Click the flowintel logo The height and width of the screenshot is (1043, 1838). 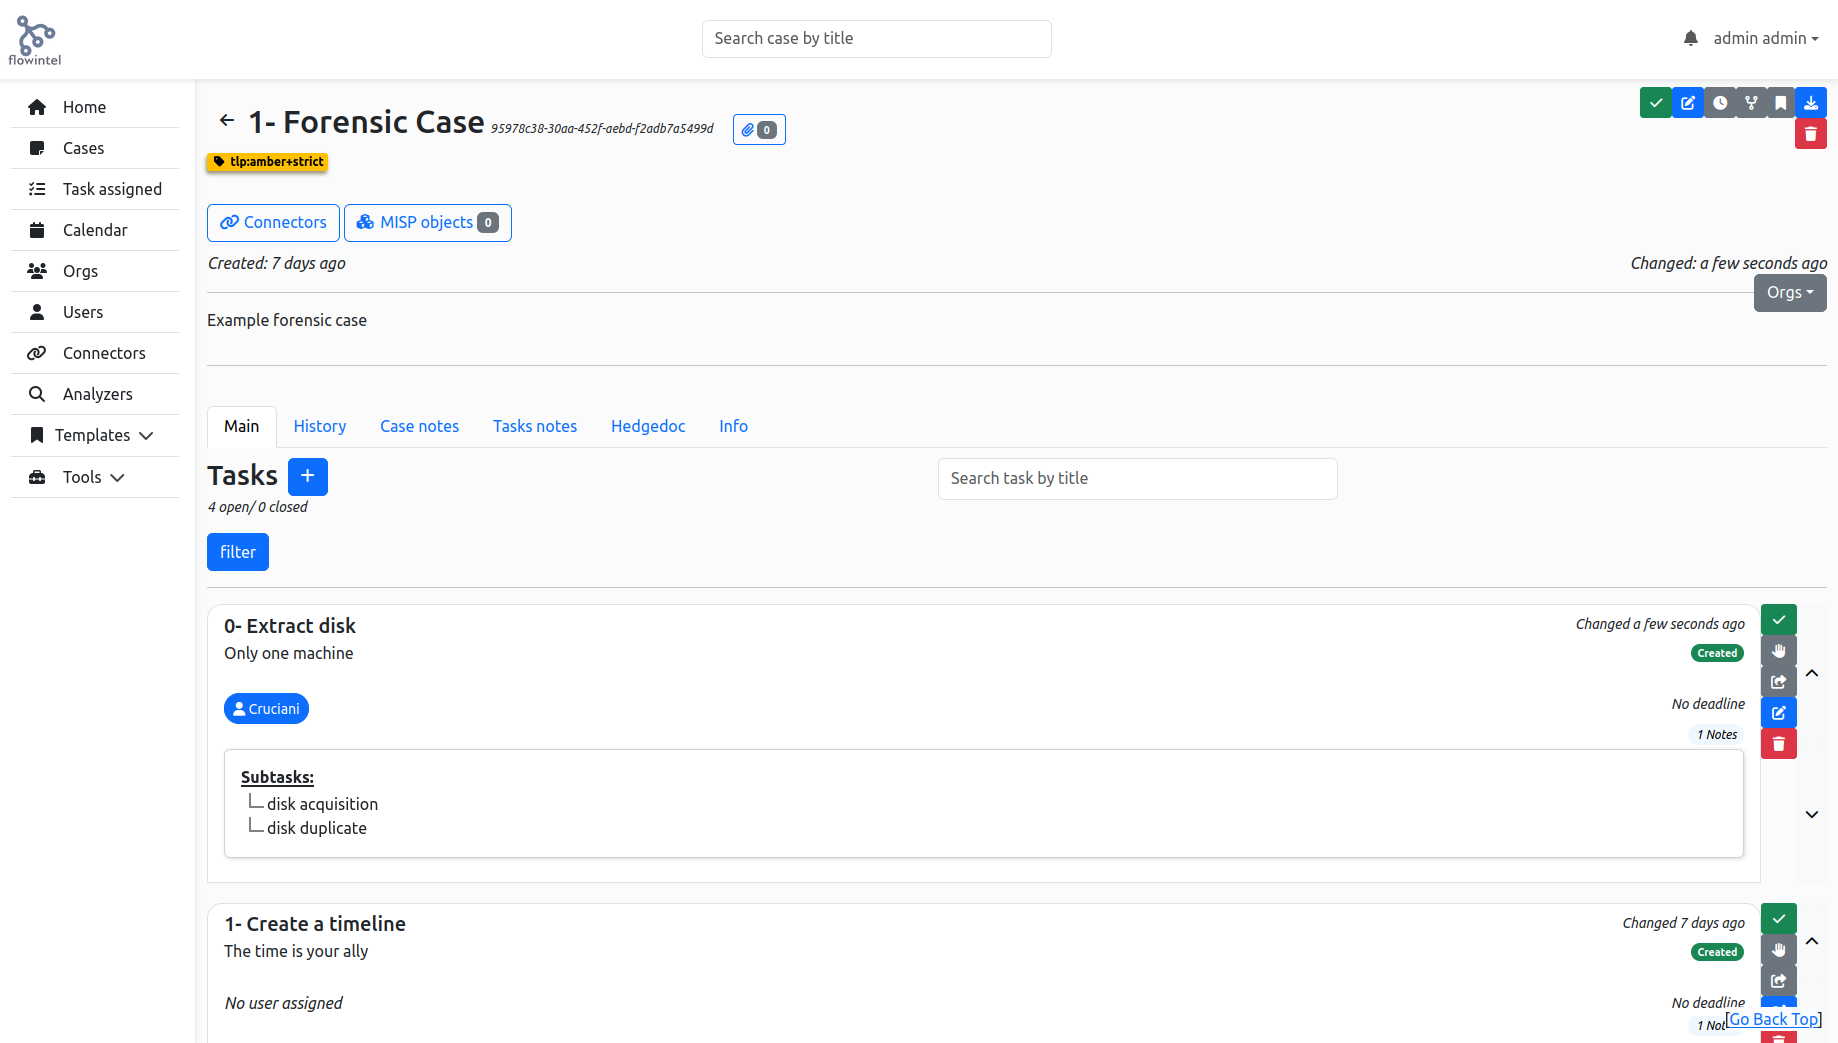[x=35, y=40]
